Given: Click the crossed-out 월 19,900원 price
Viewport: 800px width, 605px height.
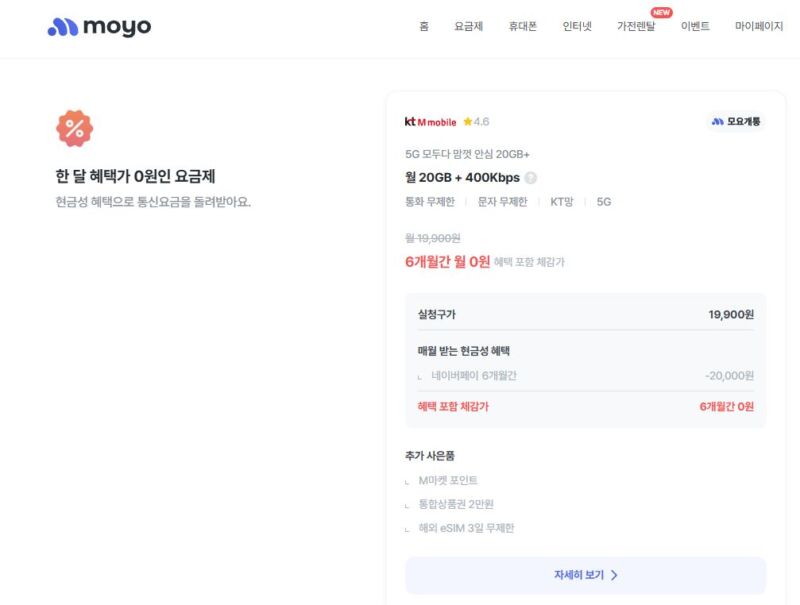Looking at the screenshot, I should (433, 238).
